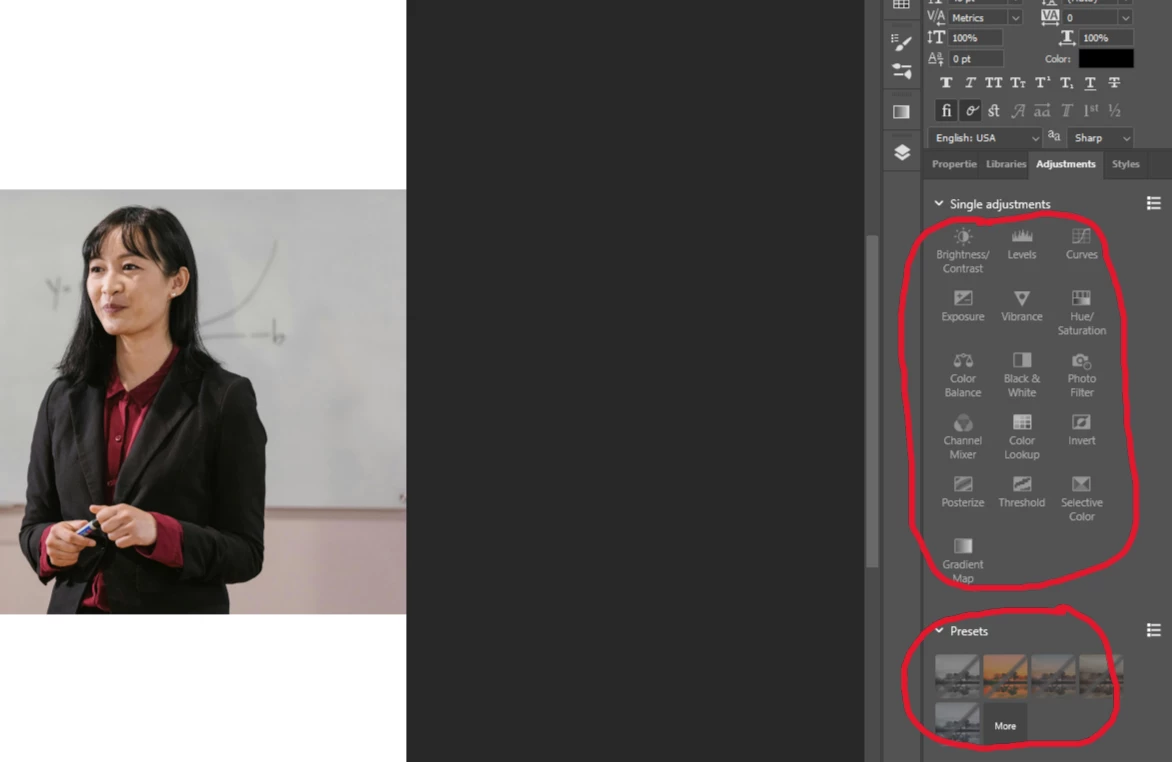The height and width of the screenshot is (762, 1172).
Task: Open the Gradients panel icon
Action: point(901,112)
